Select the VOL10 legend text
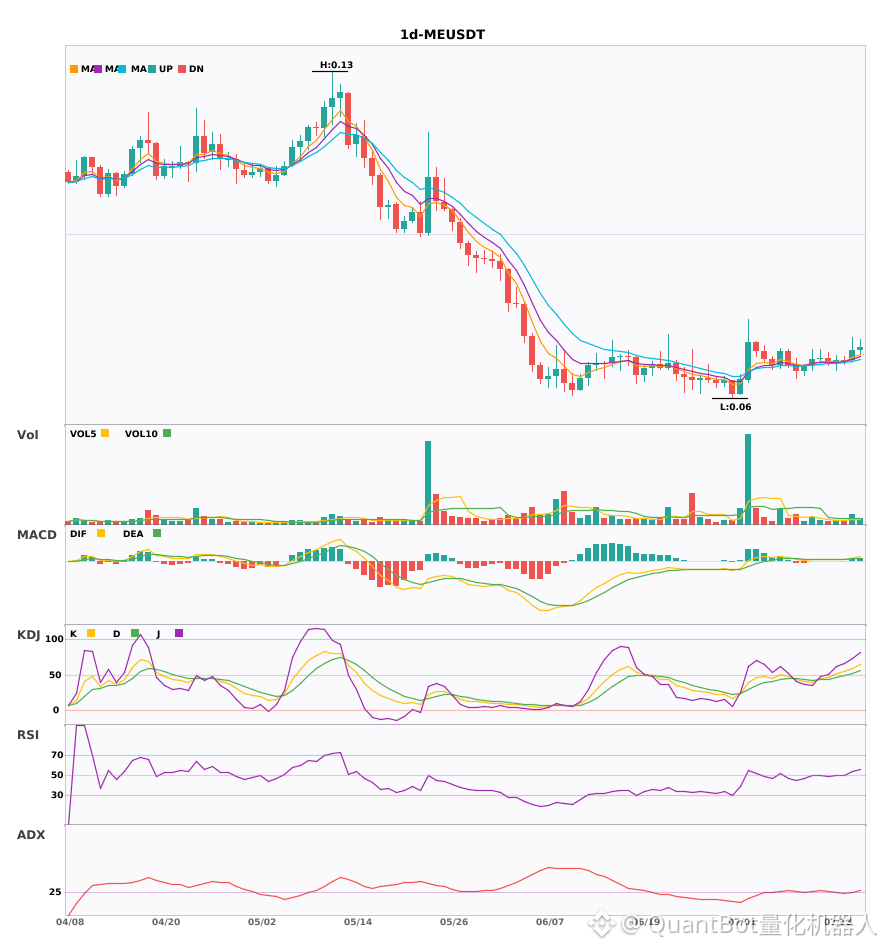Viewport: 885px width, 950px height. tap(141, 434)
